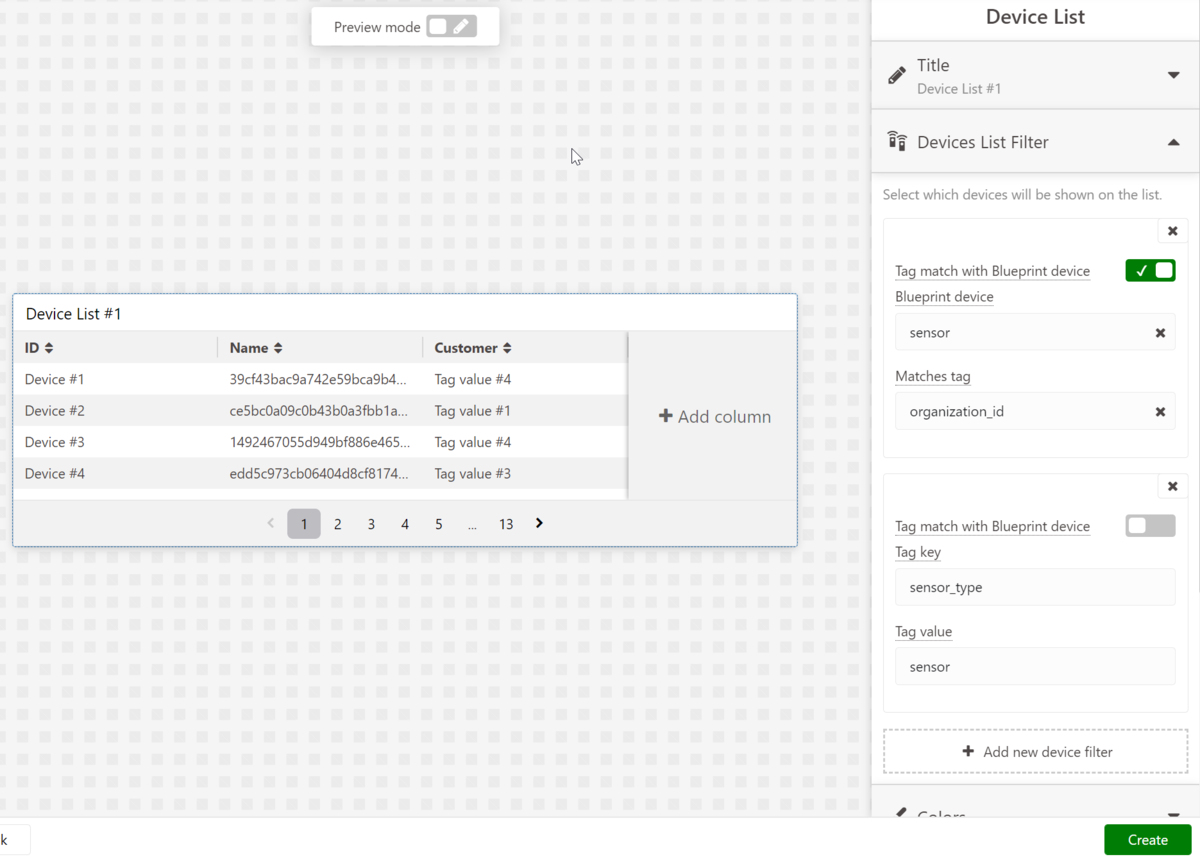Screen dimensions: 1200x857
Task: Sort table by Customer column
Action: (507, 348)
